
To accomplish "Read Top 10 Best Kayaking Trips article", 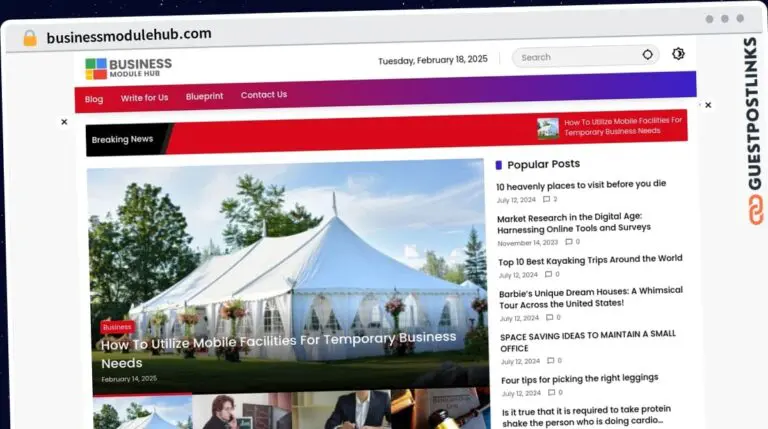I will coord(590,259).
